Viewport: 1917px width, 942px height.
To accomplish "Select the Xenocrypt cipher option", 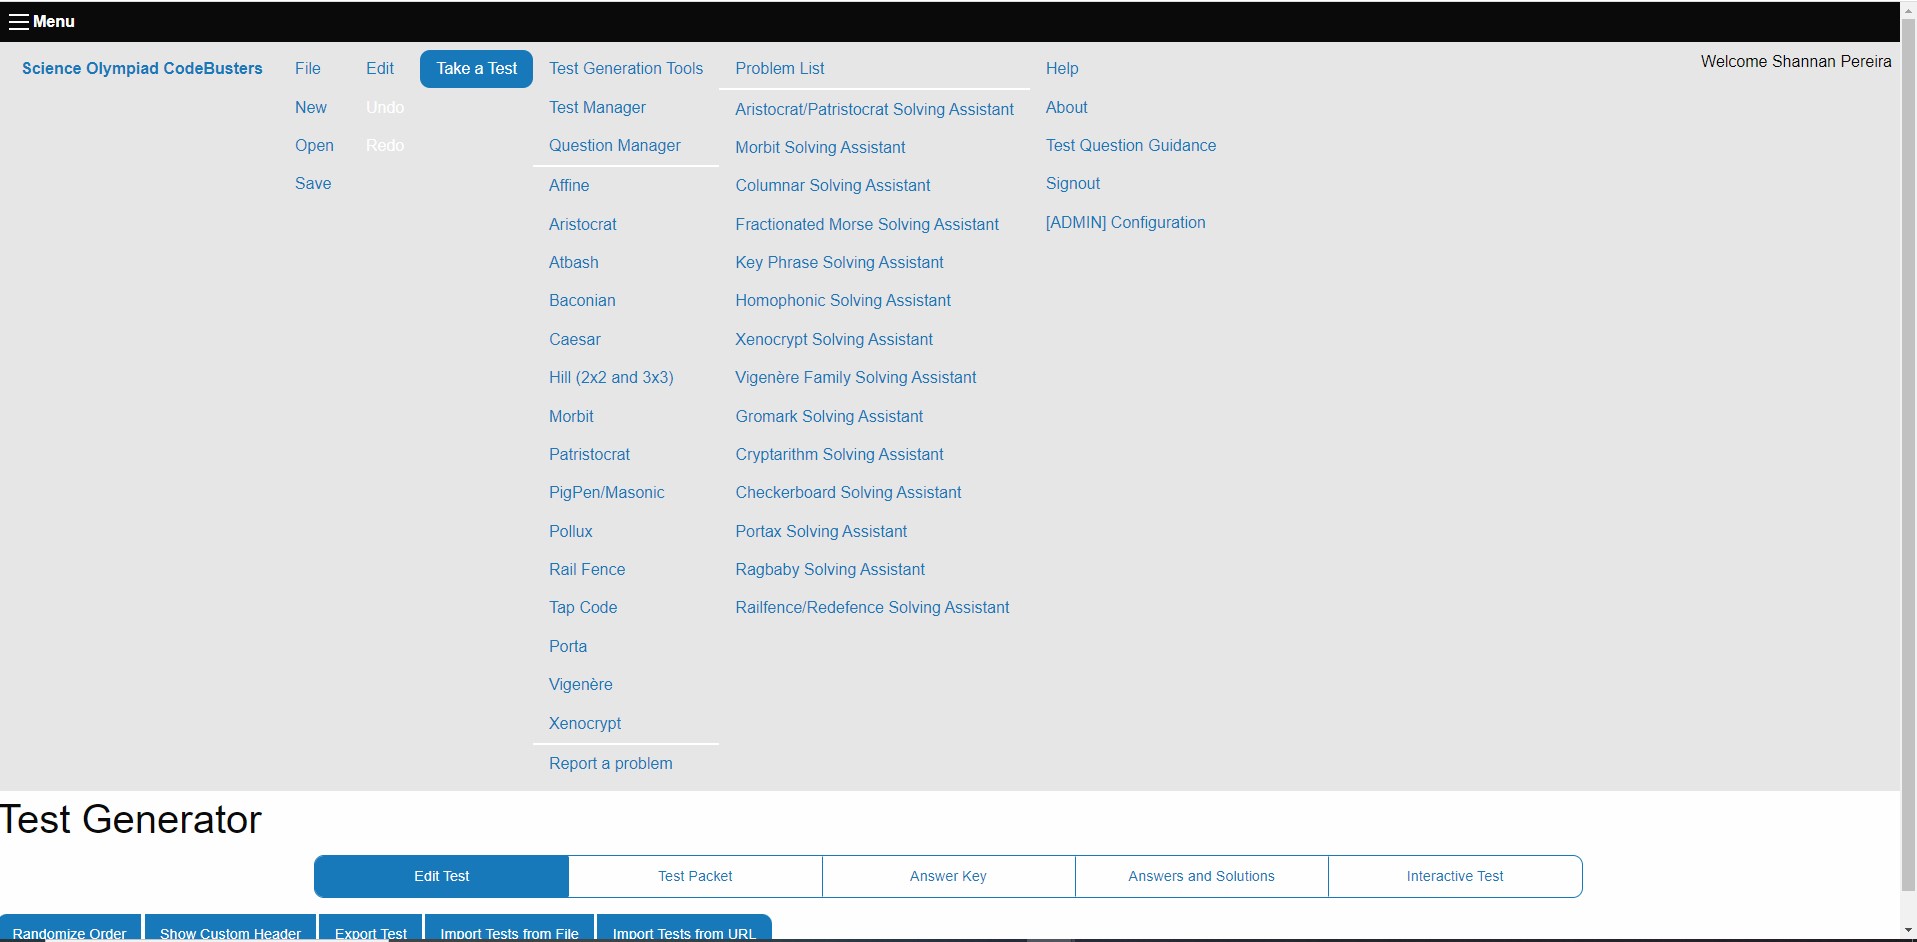I will coord(585,723).
